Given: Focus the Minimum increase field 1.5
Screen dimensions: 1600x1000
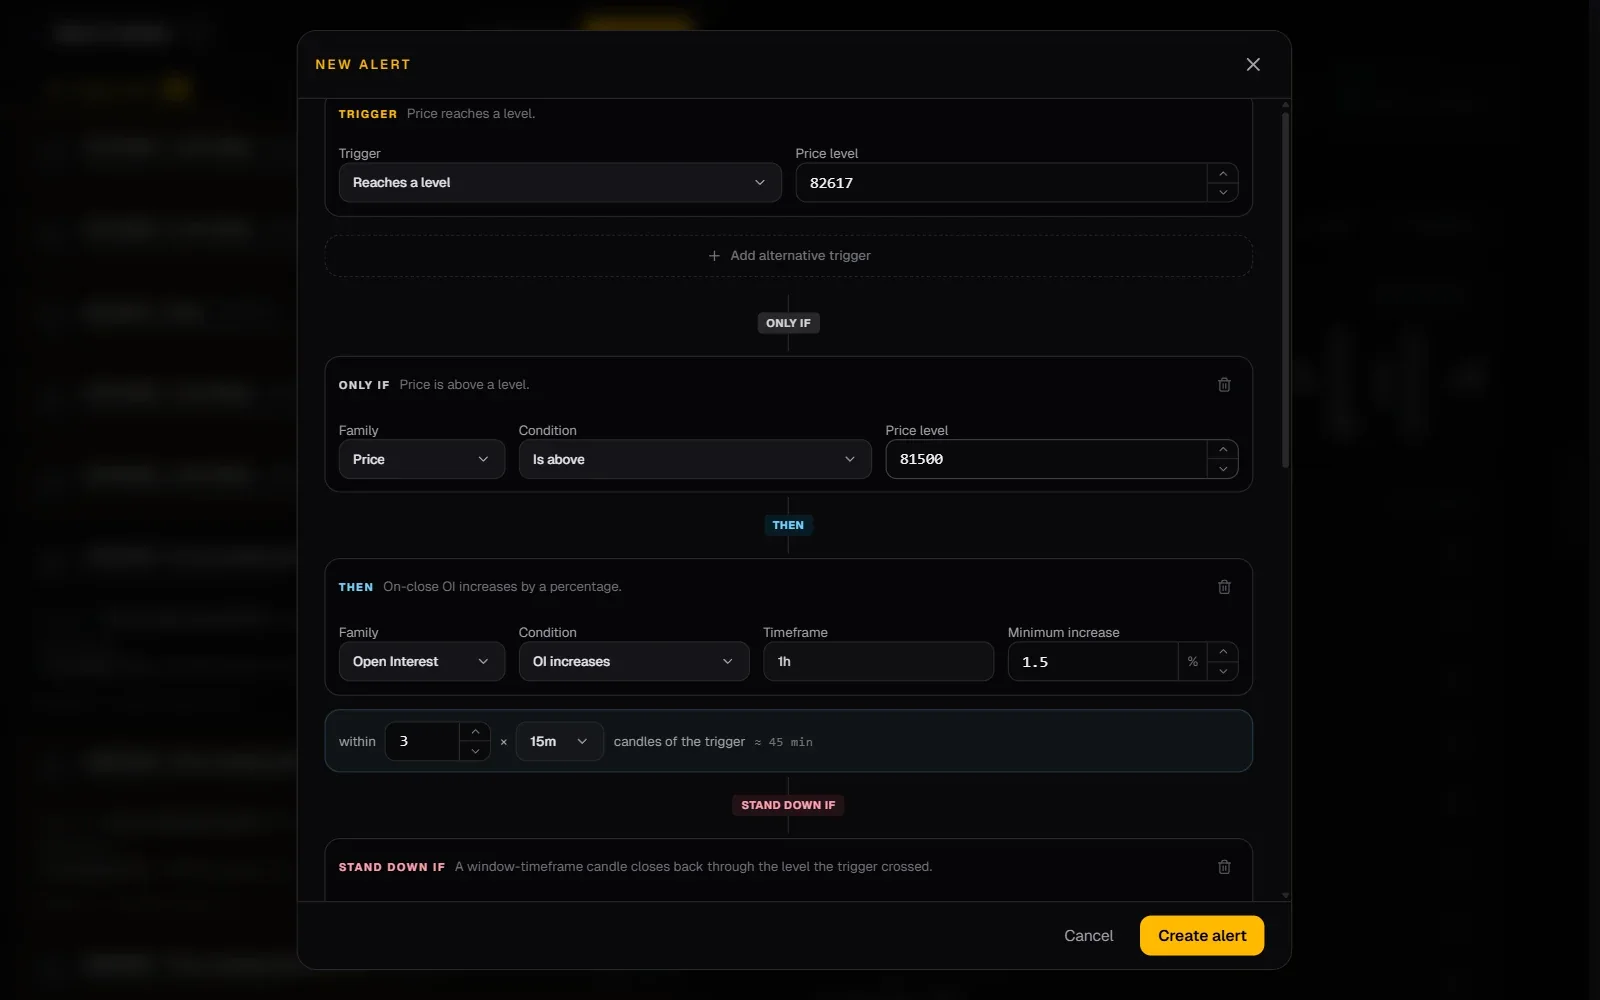Looking at the screenshot, I should tap(1092, 661).
